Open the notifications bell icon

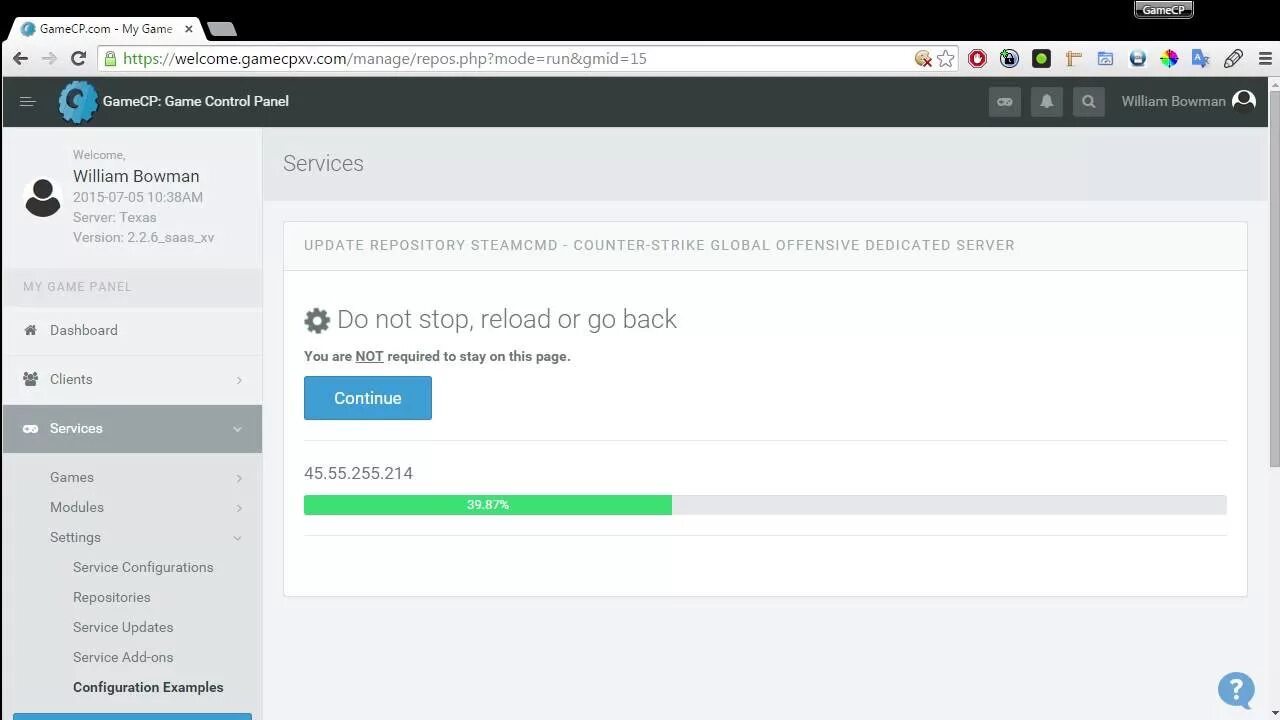point(1047,101)
